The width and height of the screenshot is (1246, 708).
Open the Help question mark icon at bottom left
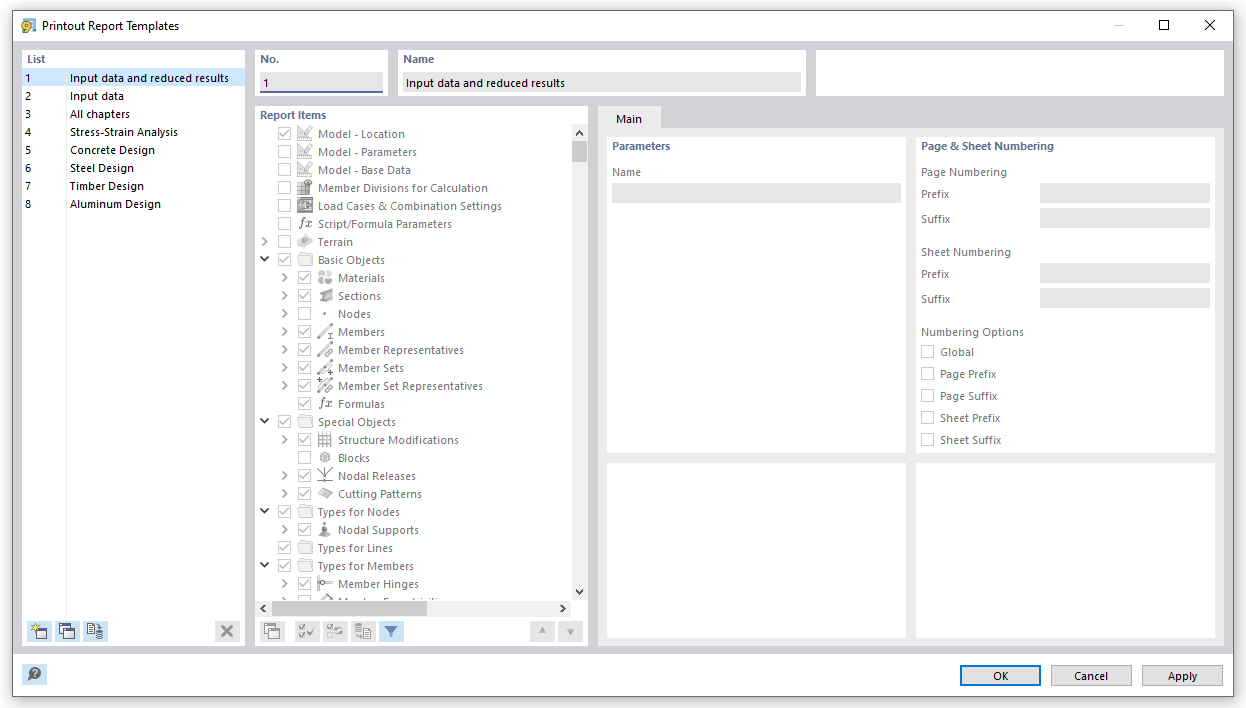coord(34,675)
